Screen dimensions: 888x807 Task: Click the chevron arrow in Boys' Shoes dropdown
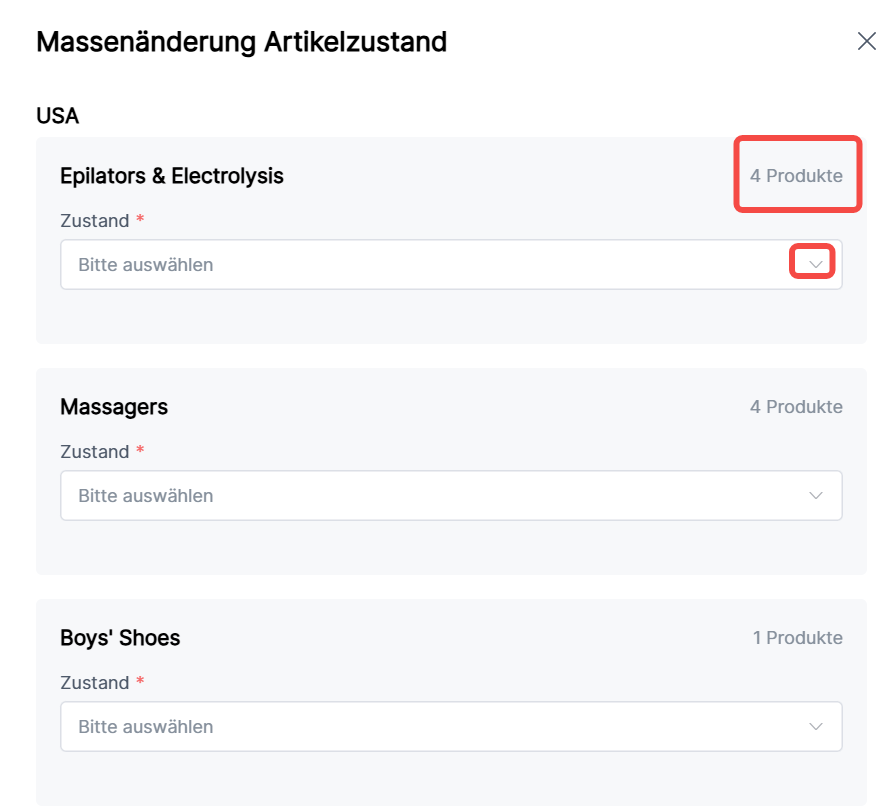tap(816, 727)
